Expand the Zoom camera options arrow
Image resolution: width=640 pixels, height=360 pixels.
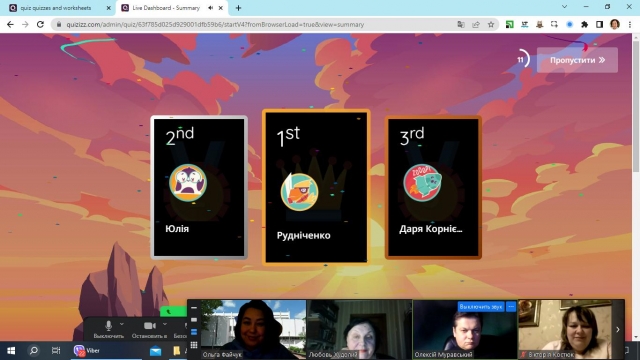coord(165,324)
